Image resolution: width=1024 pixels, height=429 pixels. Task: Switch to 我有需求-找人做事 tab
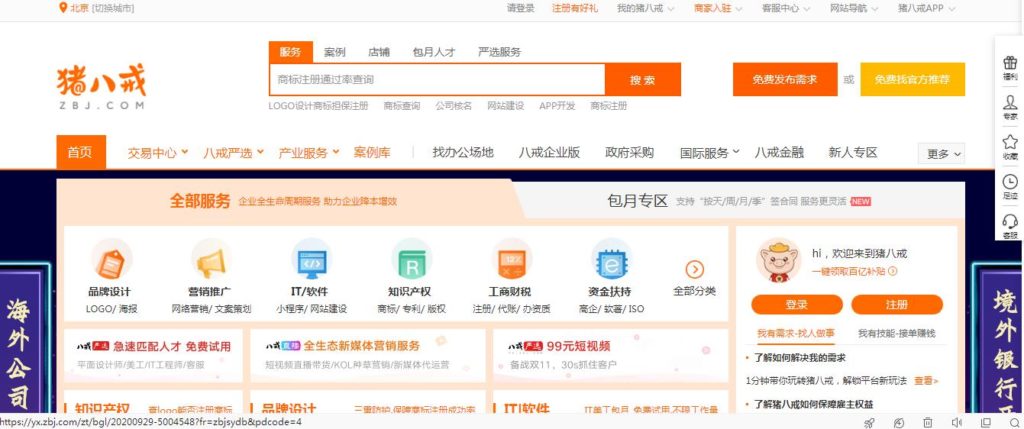[795, 333]
